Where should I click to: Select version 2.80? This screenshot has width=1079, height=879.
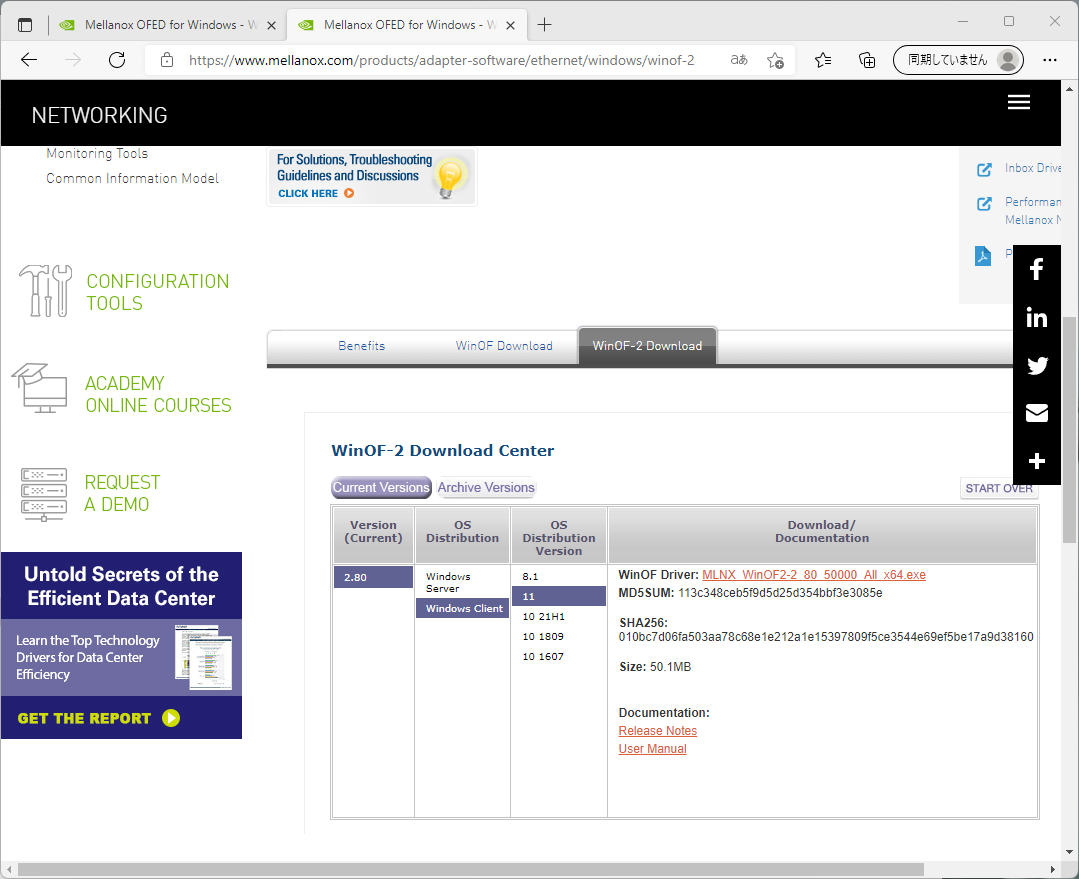373,578
